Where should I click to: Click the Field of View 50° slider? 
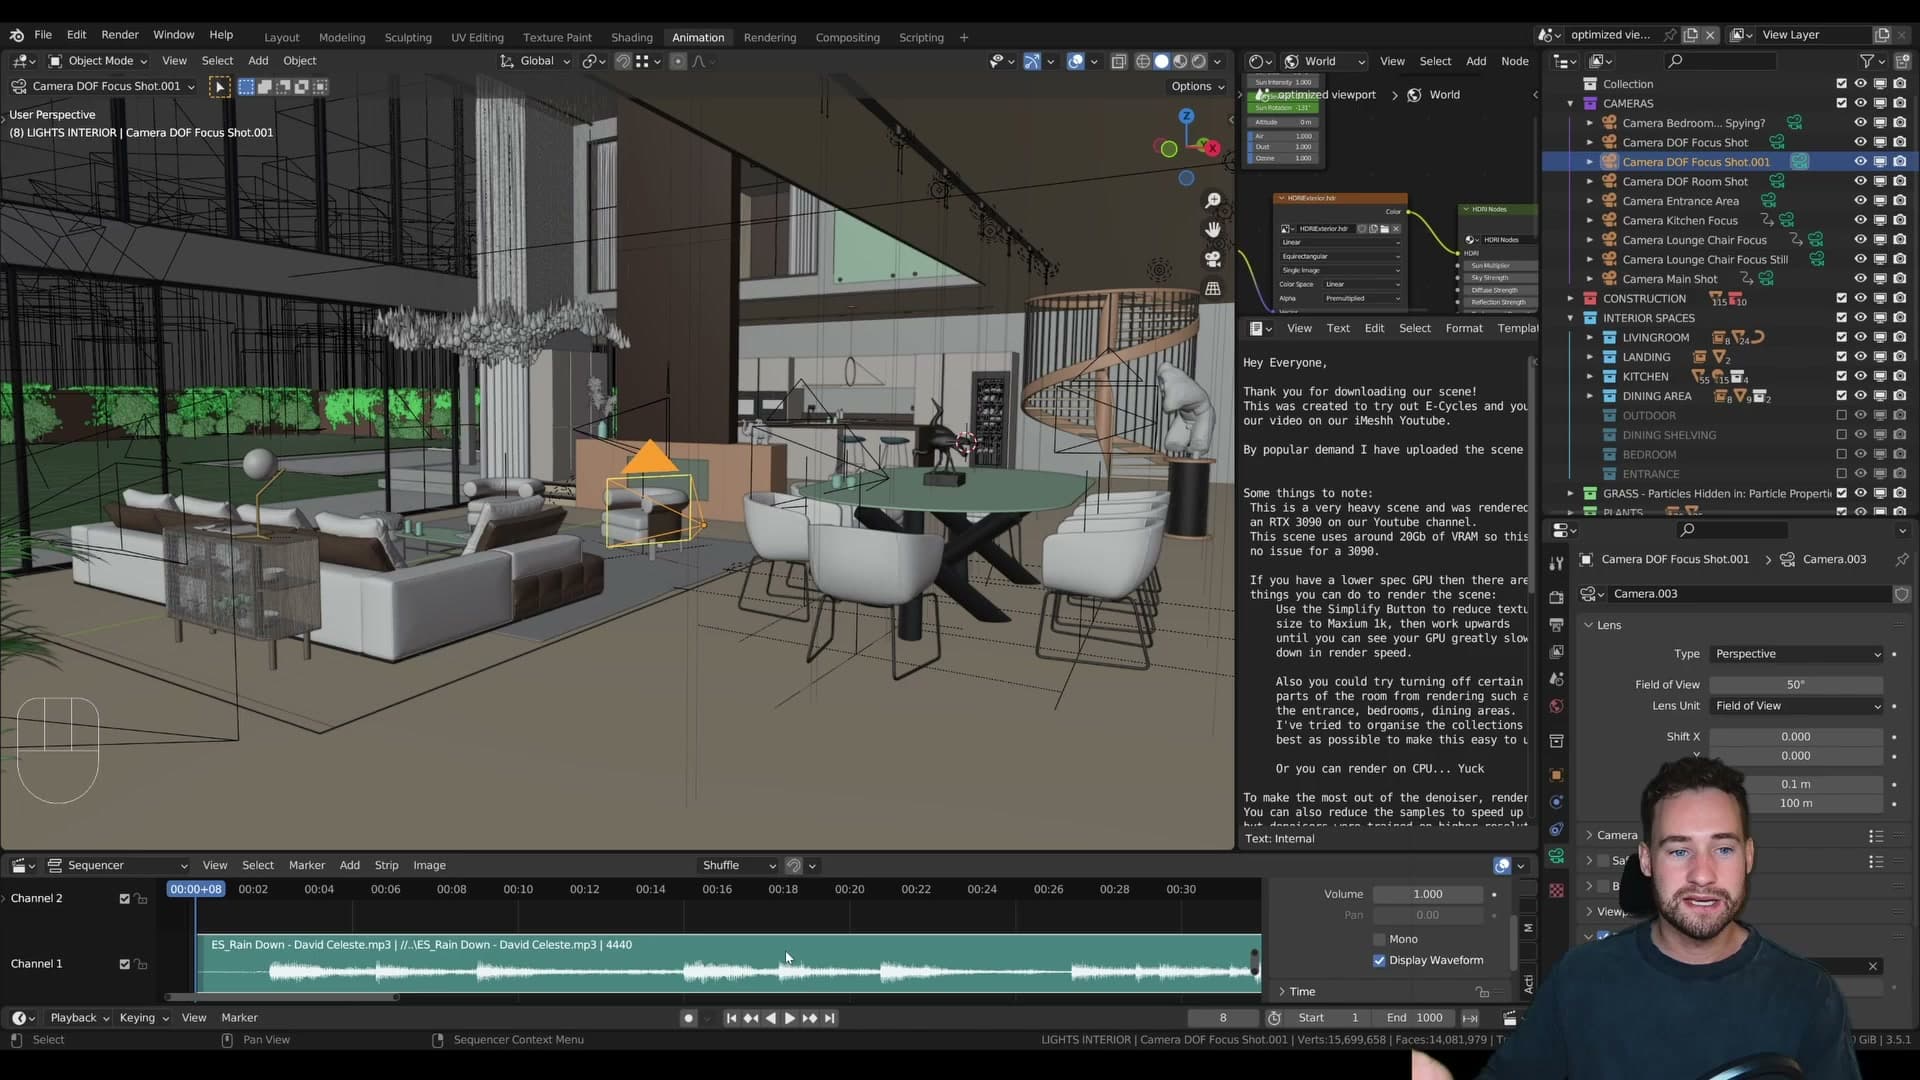click(1796, 685)
